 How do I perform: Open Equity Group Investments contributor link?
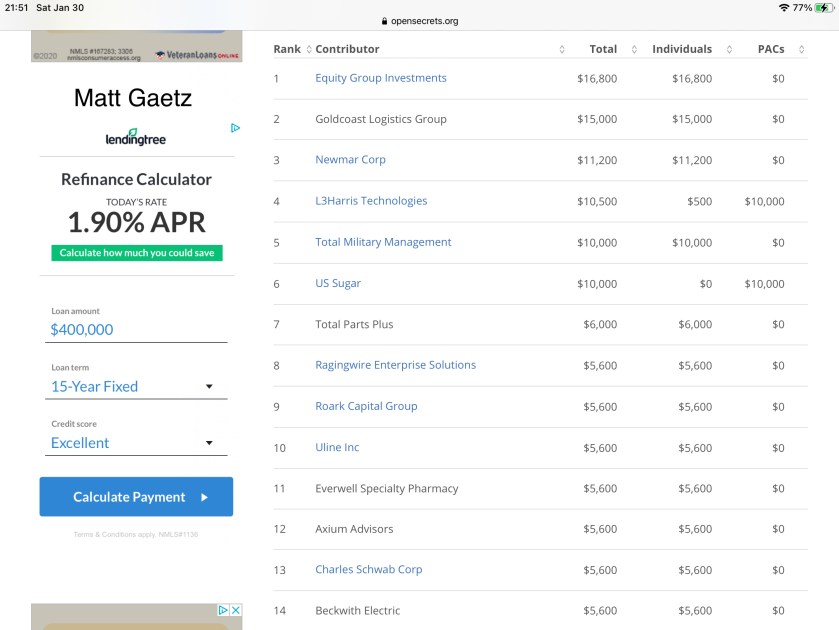pos(381,78)
